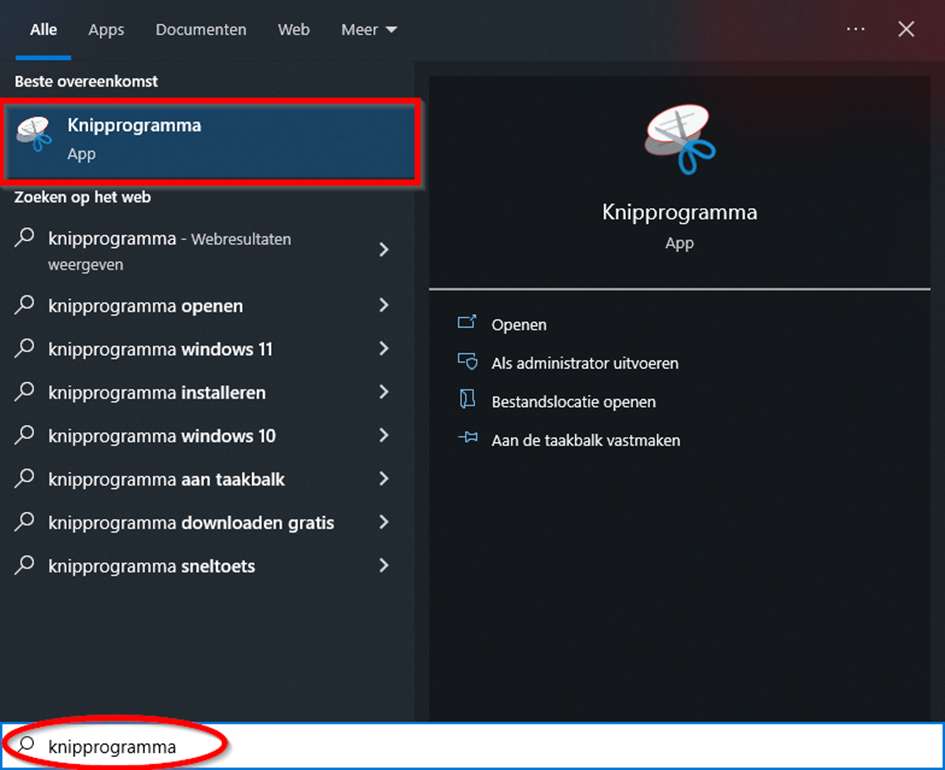Expand the chevron next to knipprogramma openen
Image resolution: width=945 pixels, height=770 pixels.
pos(383,306)
